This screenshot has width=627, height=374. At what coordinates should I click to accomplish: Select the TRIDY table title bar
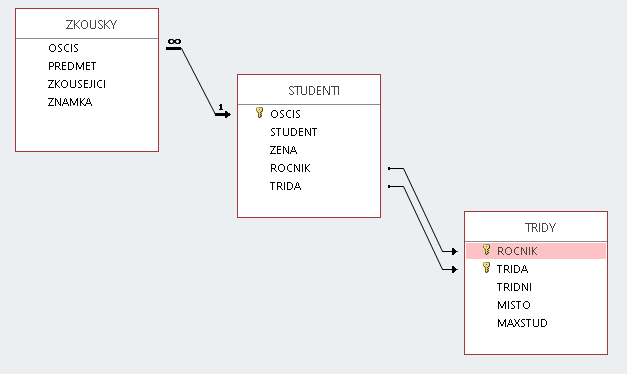(536, 227)
